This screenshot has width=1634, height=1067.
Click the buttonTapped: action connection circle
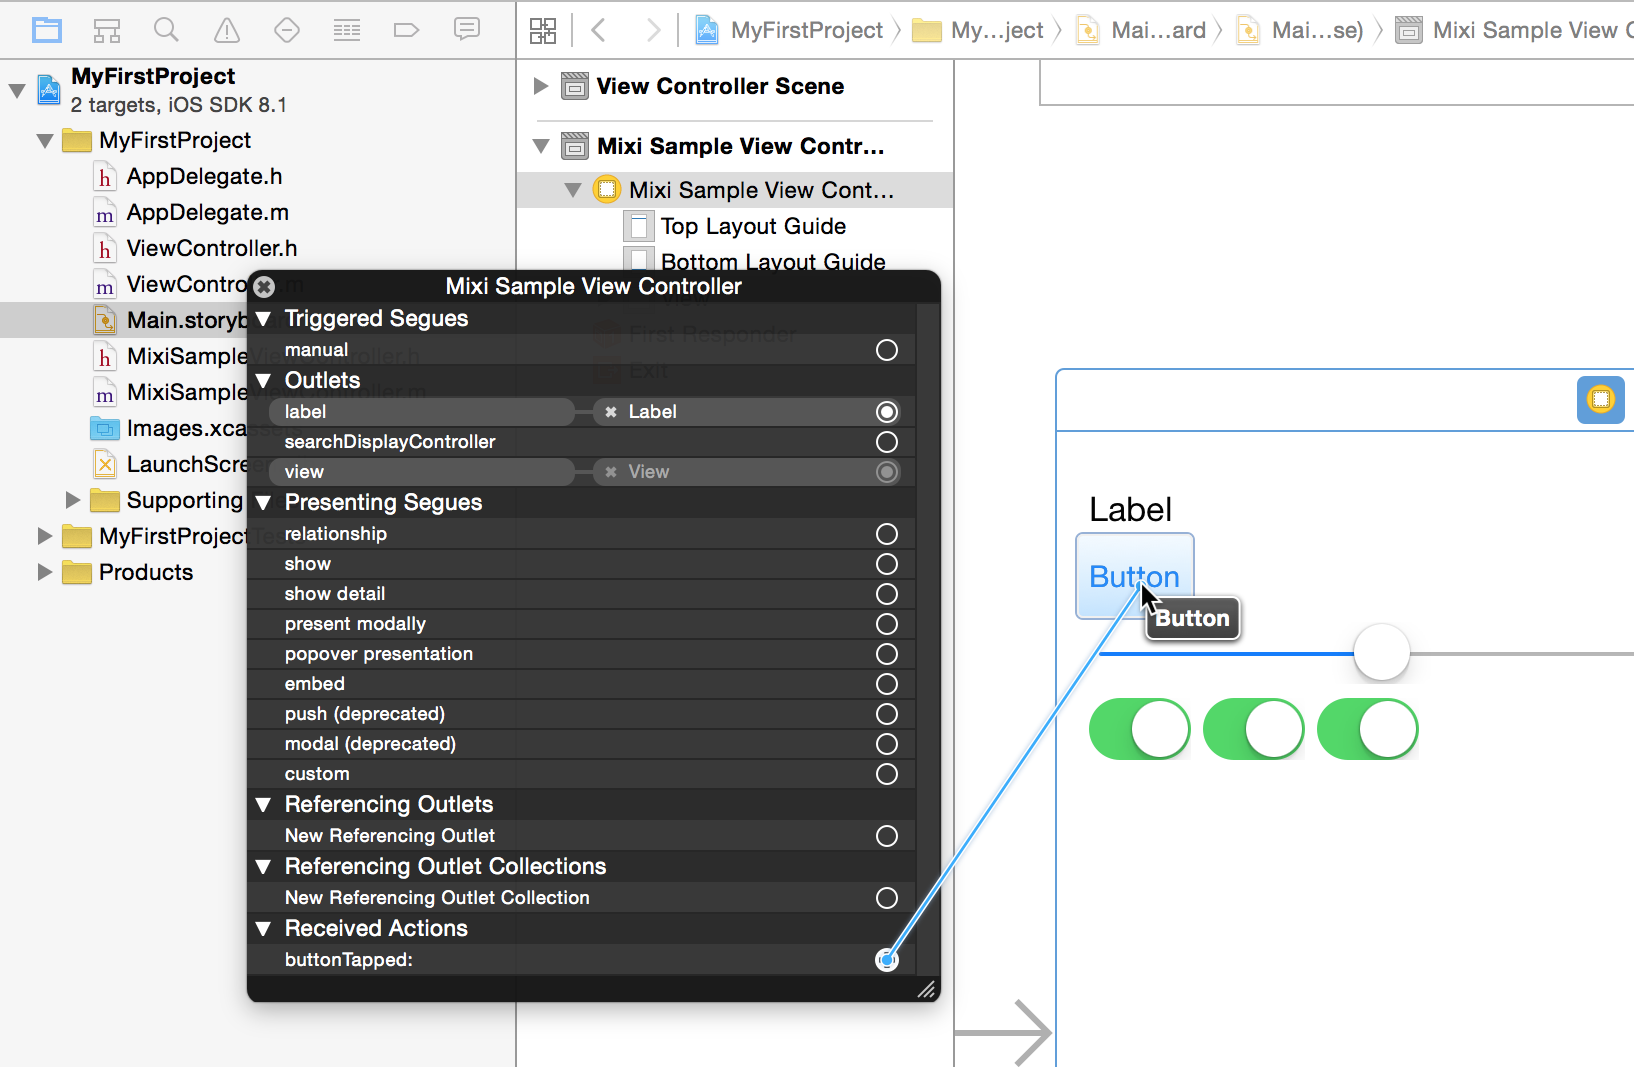click(x=887, y=960)
